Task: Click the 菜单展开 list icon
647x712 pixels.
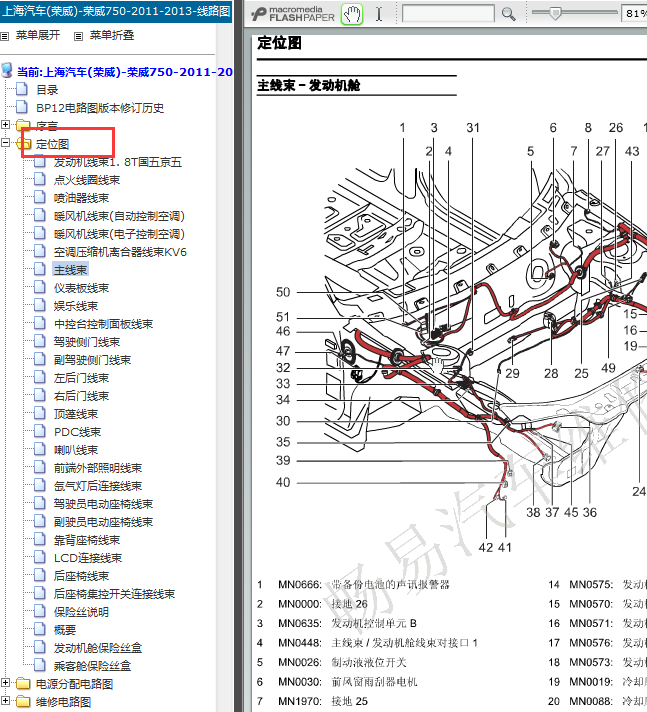Action: (x=5, y=36)
